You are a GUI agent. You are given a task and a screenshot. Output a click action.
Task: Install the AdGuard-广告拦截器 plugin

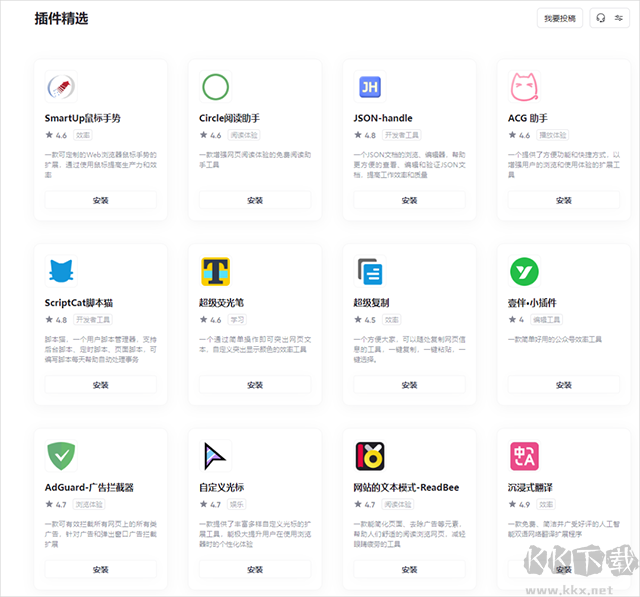point(100,569)
